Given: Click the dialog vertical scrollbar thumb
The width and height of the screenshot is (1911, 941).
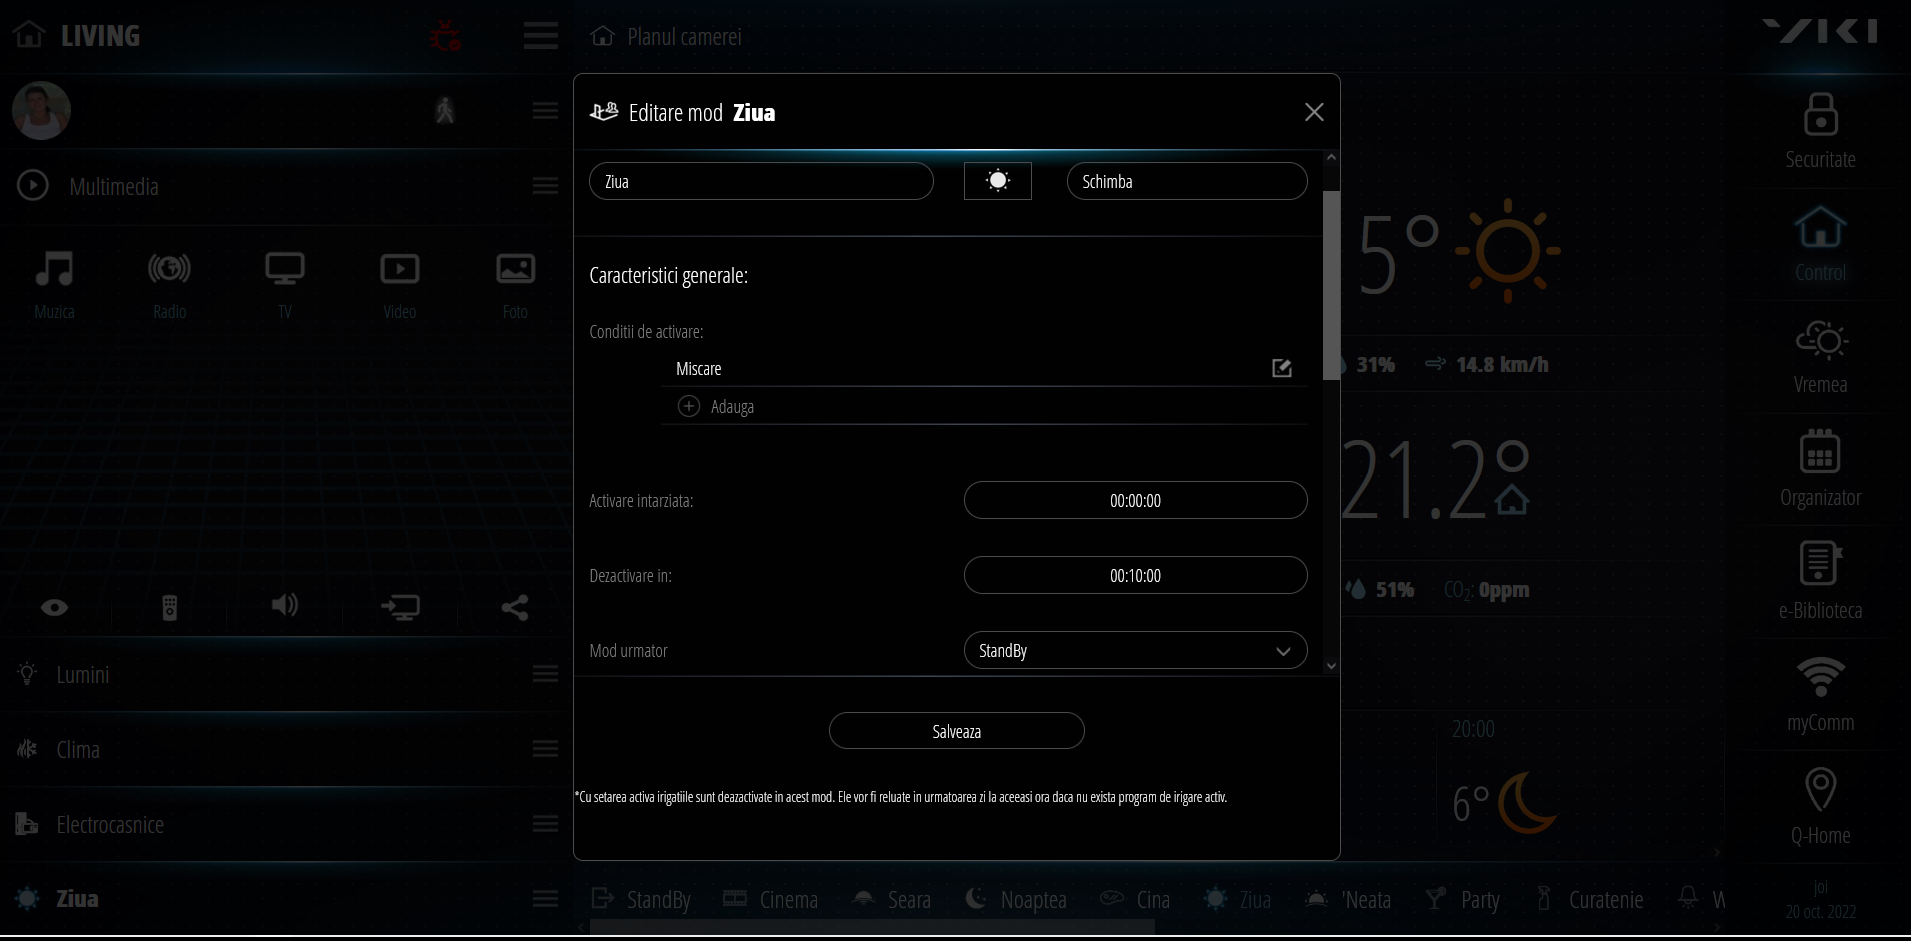Looking at the screenshot, I should coord(1331,285).
